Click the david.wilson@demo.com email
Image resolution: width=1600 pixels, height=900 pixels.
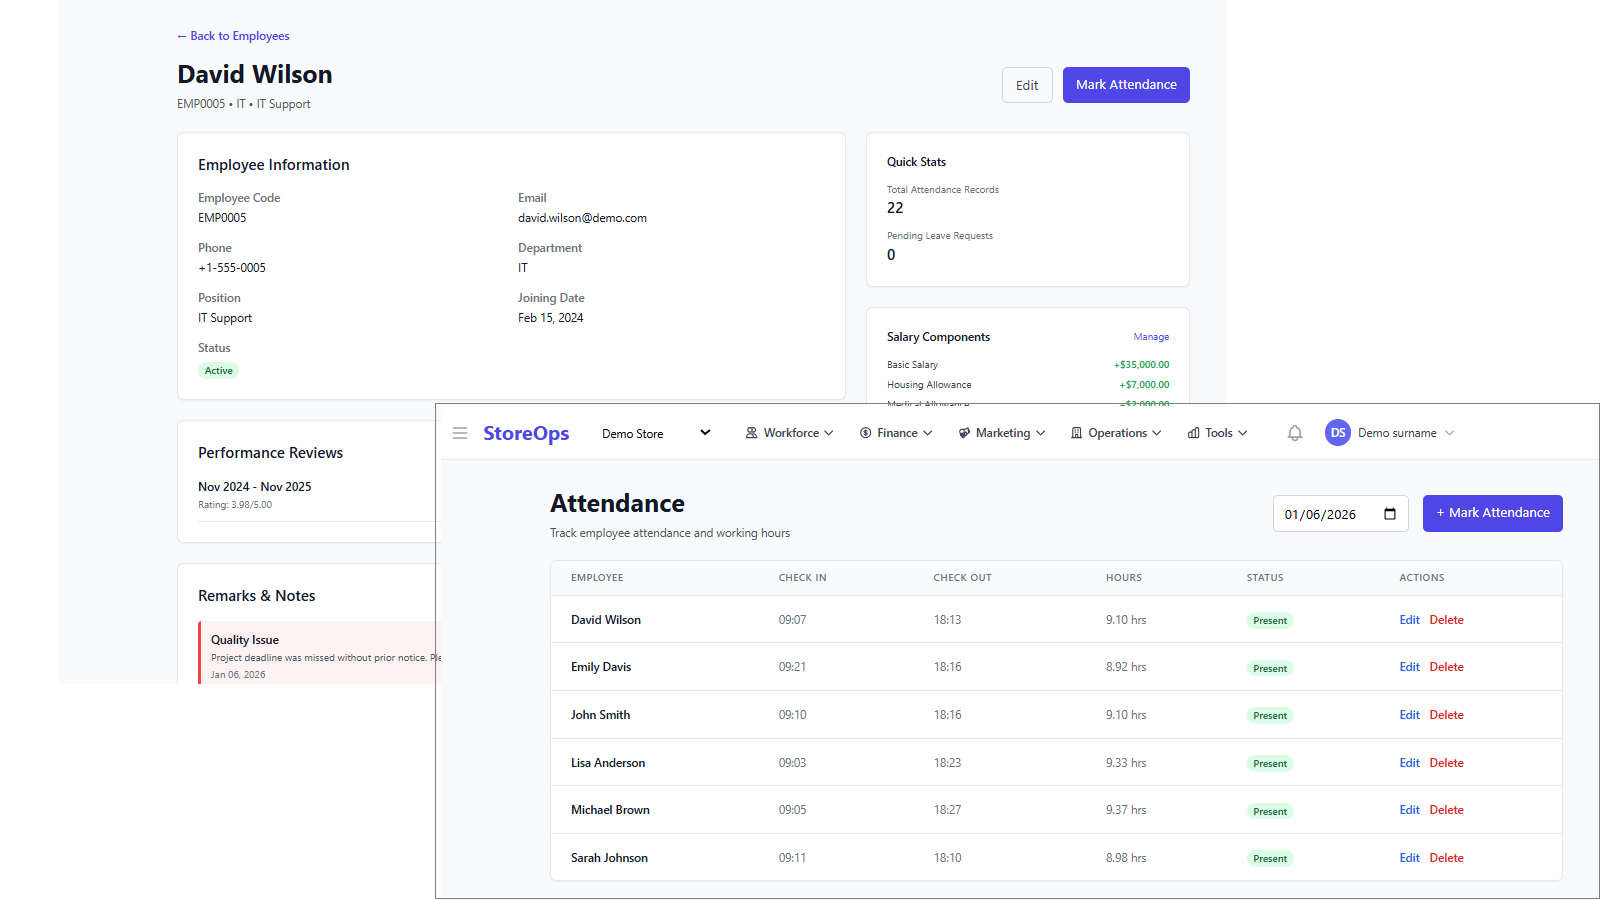[582, 218]
